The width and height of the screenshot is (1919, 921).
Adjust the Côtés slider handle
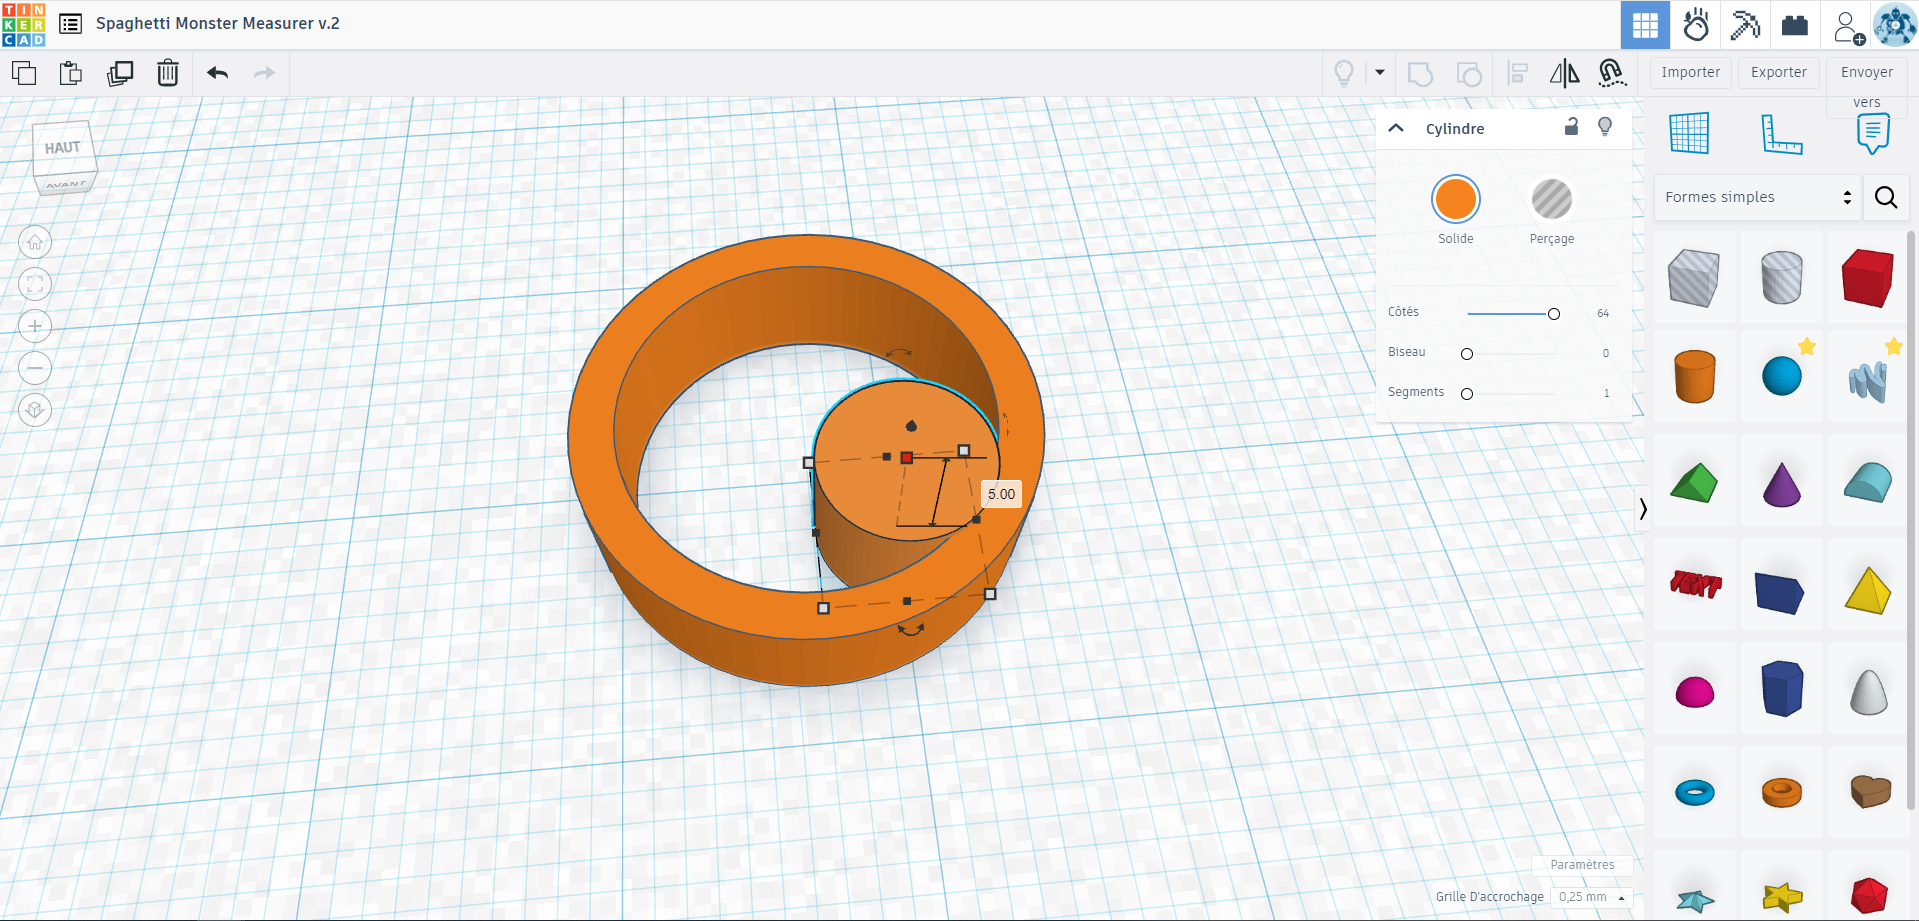[x=1554, y=314]
